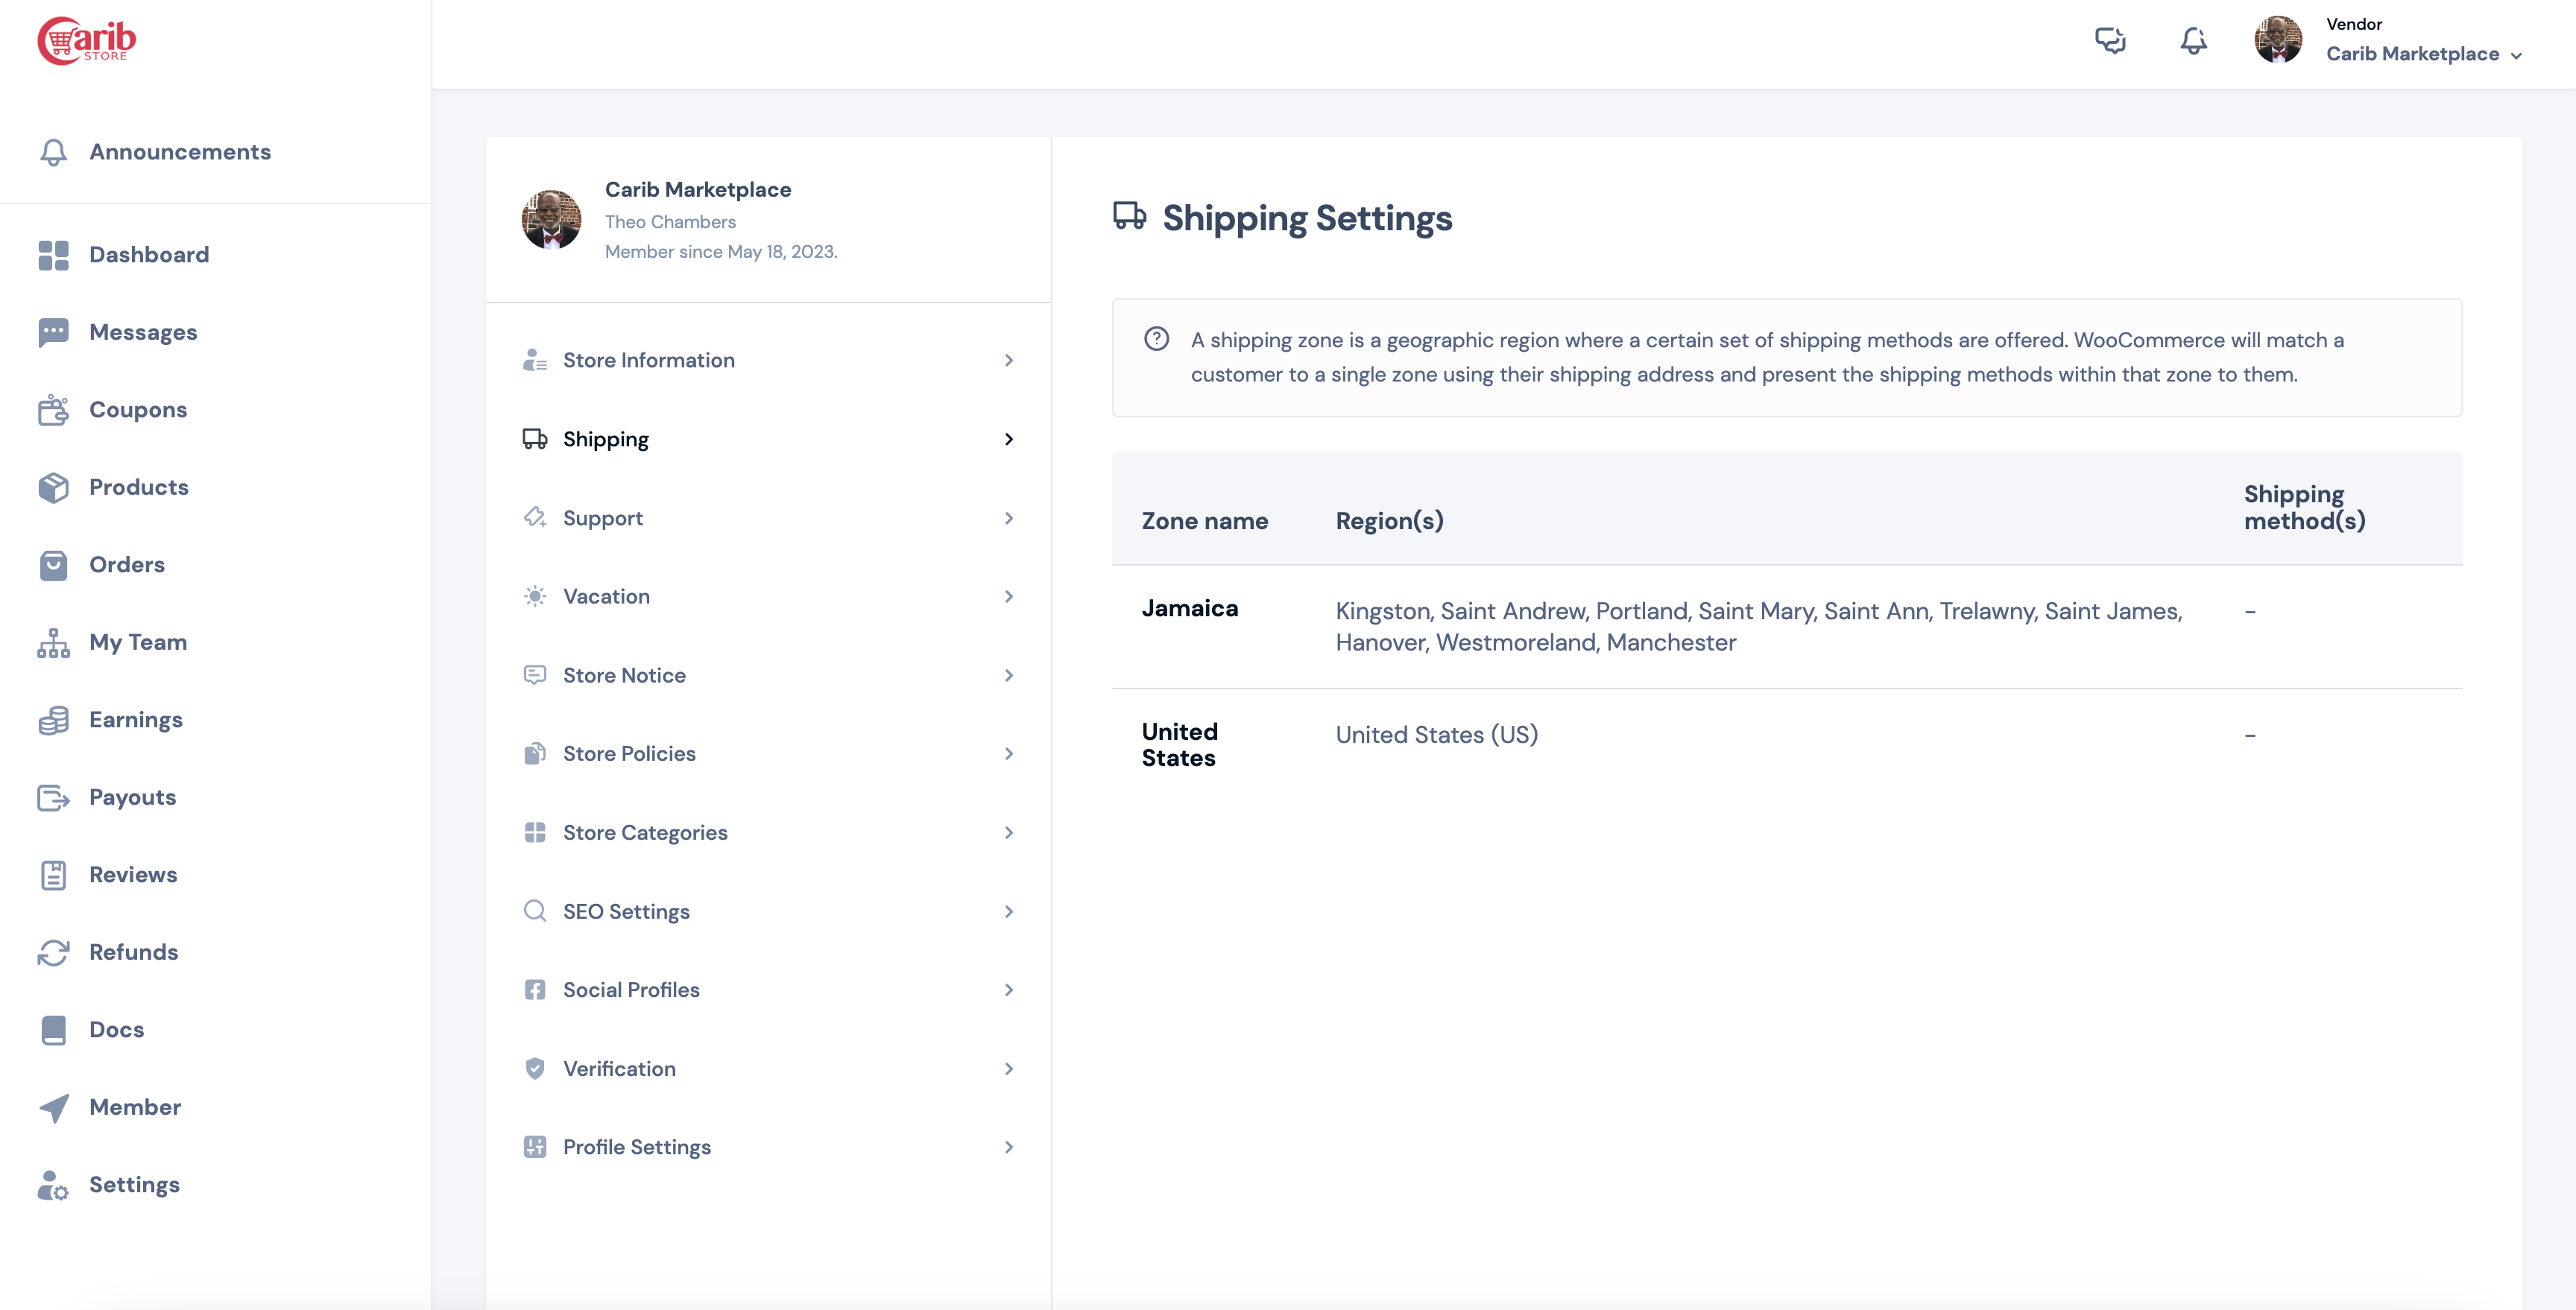
Task: Click the Theo Chambers profile photo
Action: (x=551, y=220)
